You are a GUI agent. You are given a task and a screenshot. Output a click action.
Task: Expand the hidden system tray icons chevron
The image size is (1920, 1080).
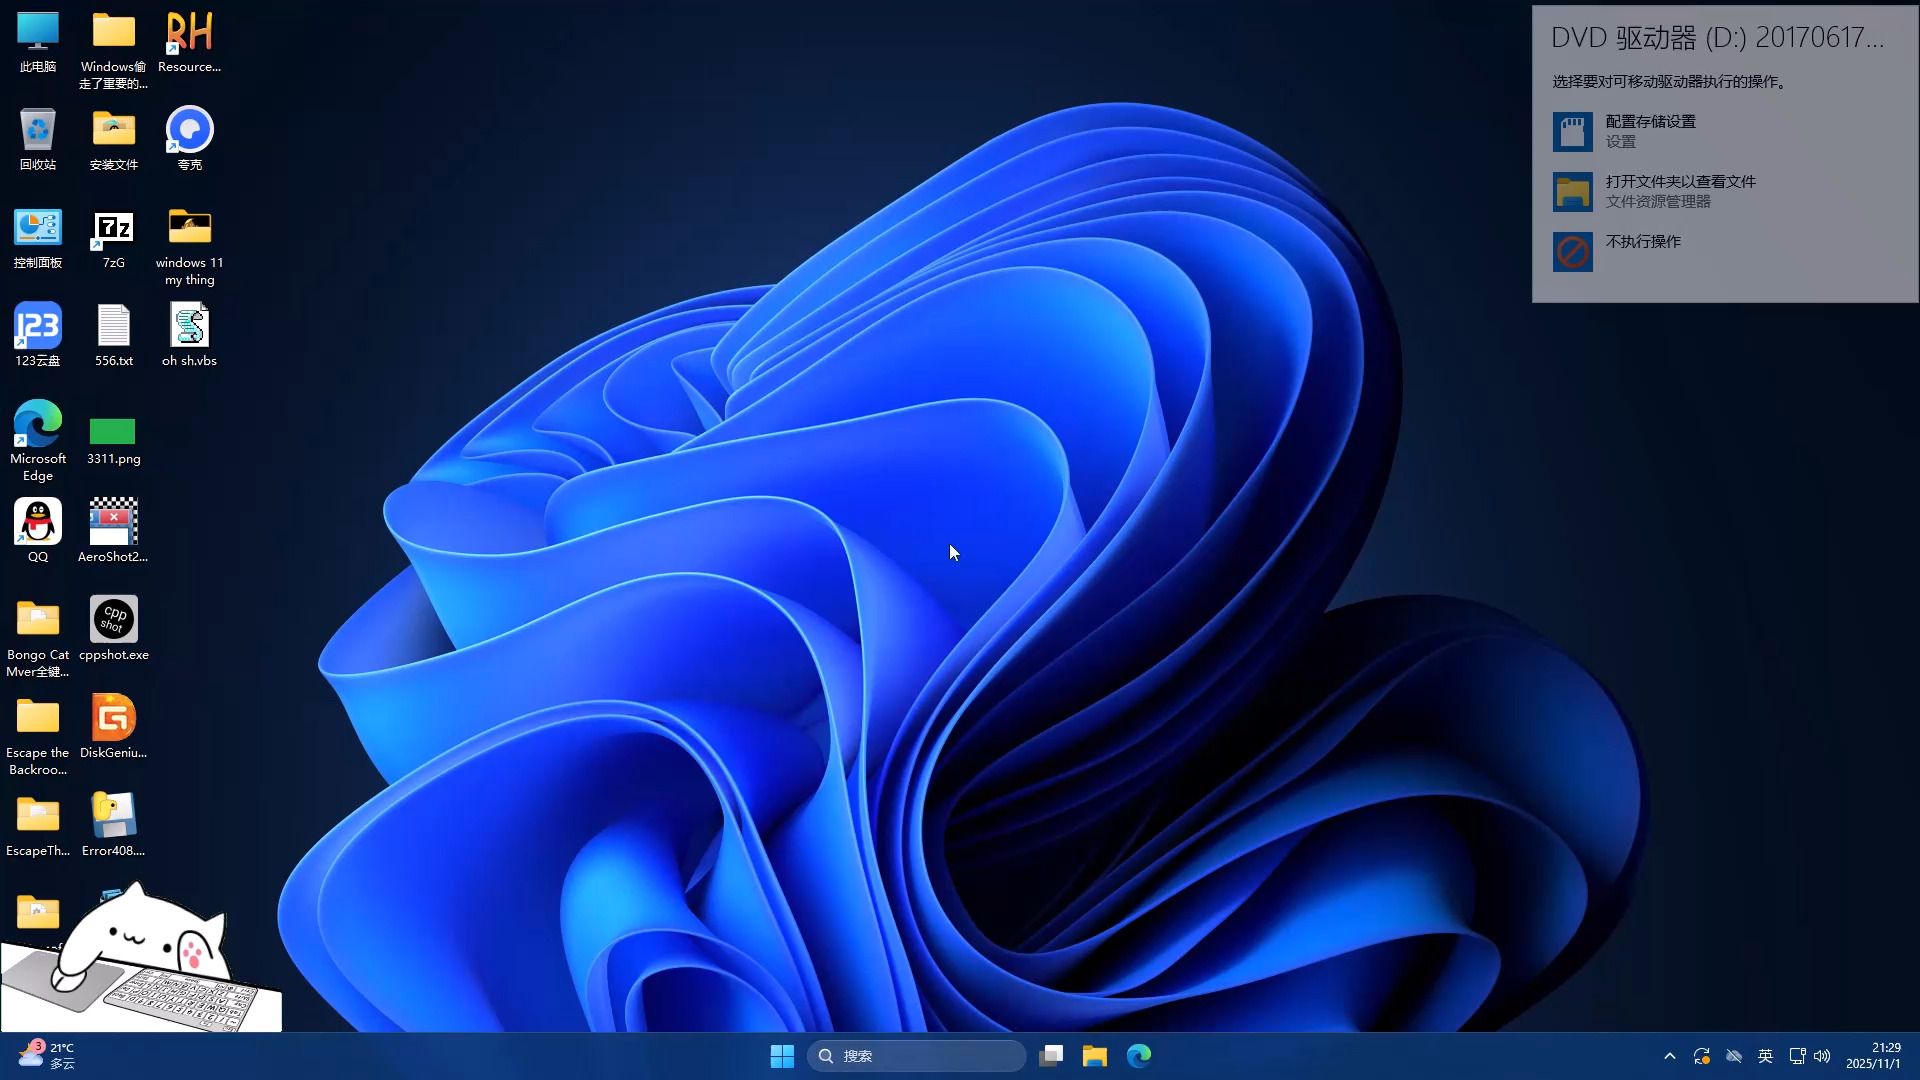click(1669, 1056)
